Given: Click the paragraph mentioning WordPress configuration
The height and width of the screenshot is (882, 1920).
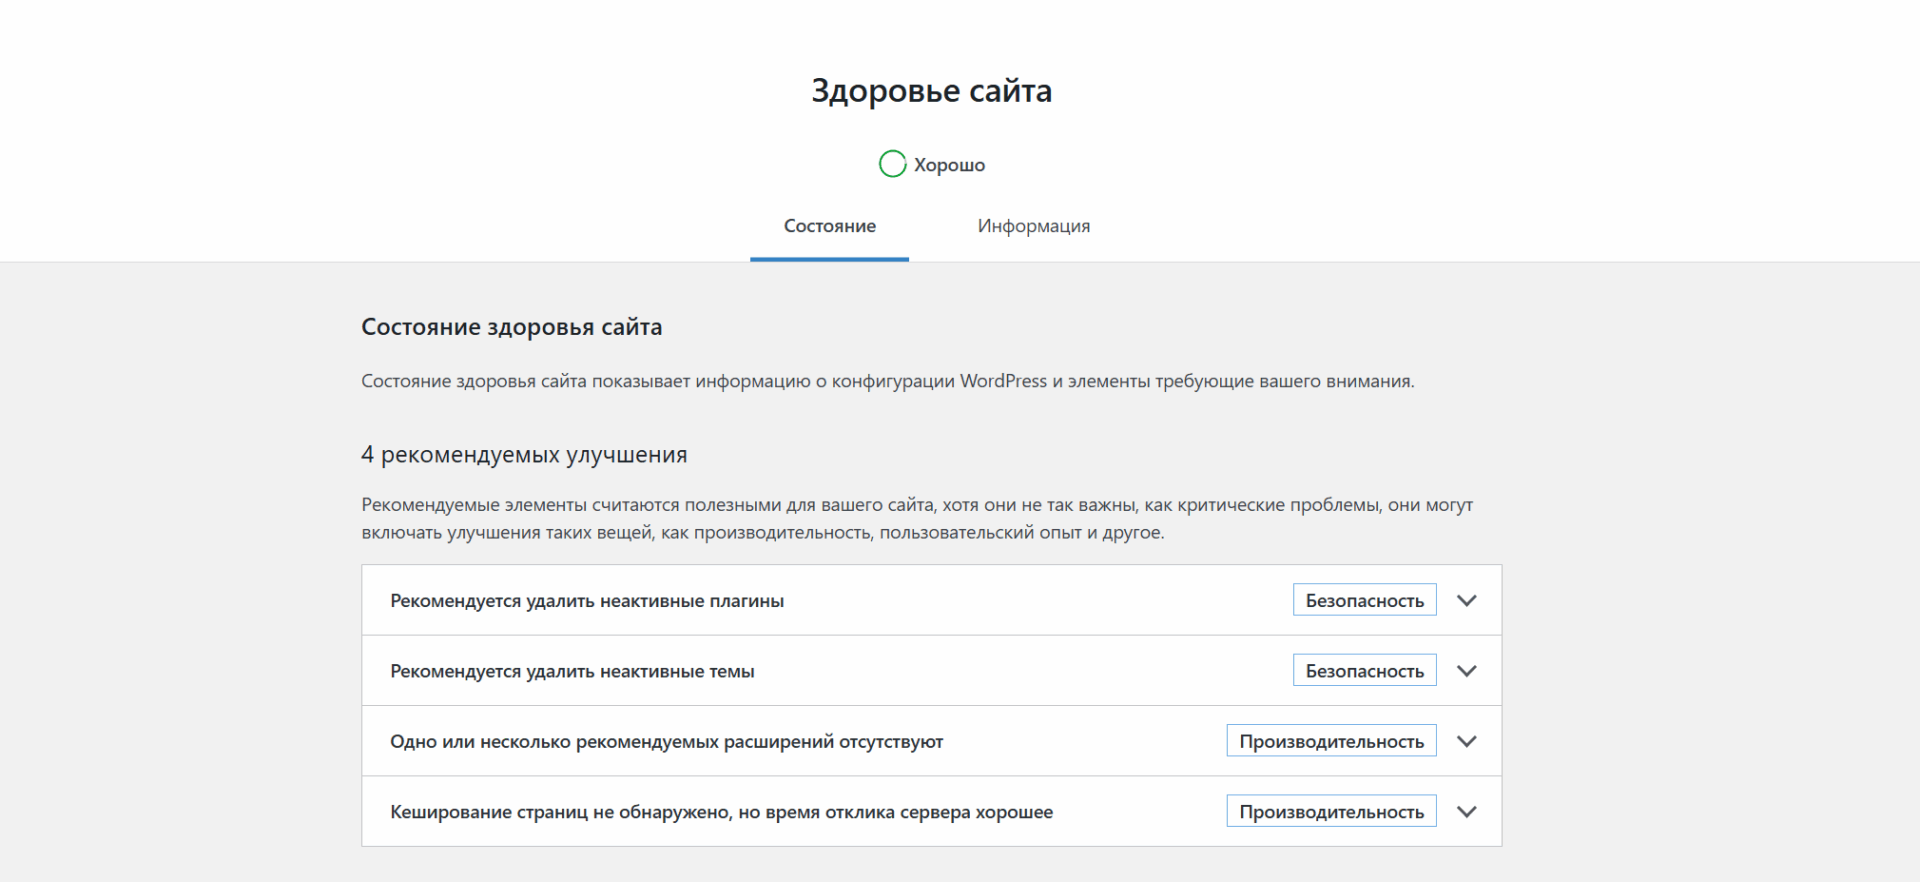Looking at the screenshot, I should click(887, 381).
